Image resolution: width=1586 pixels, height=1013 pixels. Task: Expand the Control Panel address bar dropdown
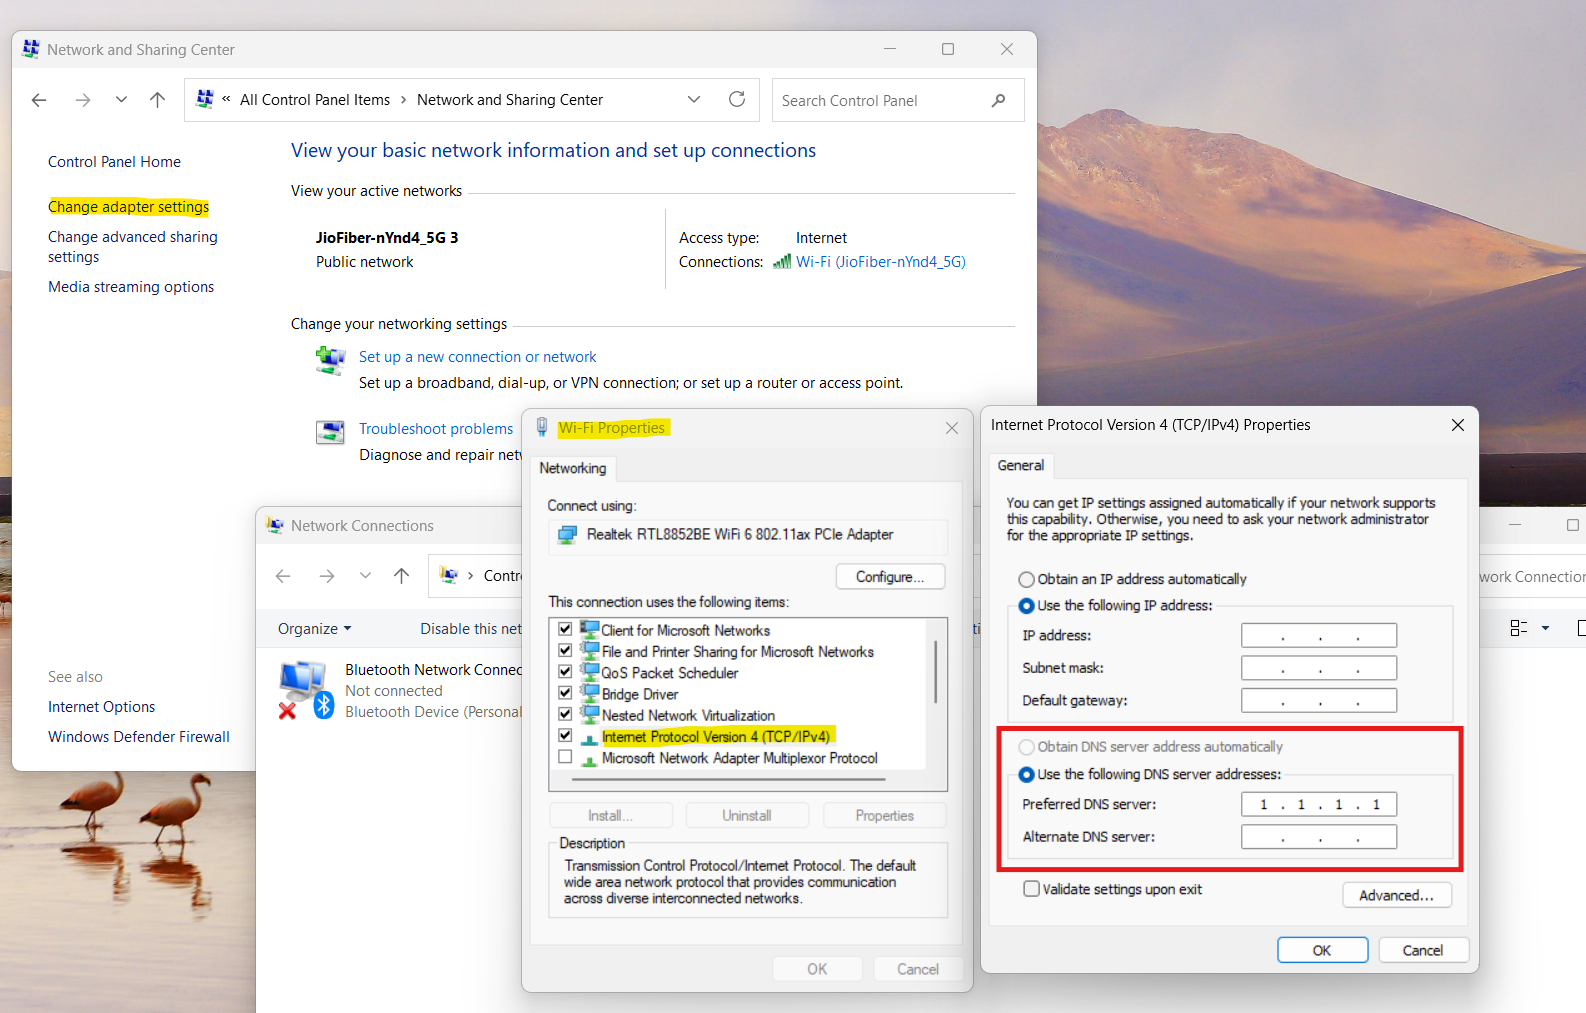click(x=694, y=99)
